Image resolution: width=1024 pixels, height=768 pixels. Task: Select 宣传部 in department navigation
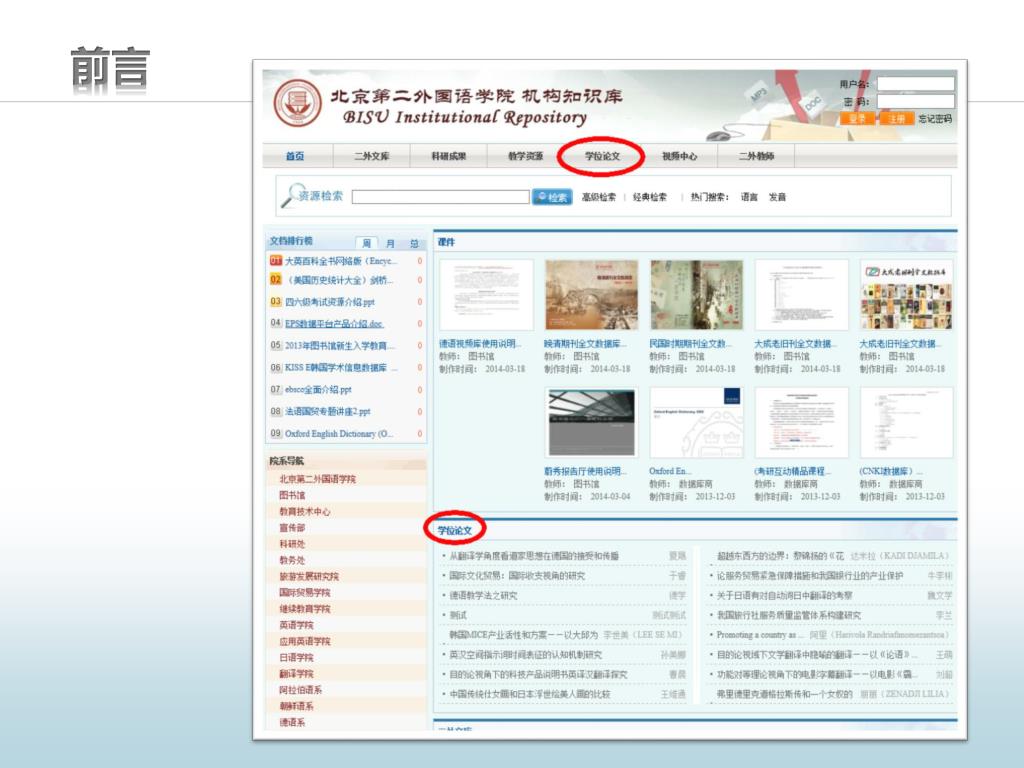tap(293, 528)
